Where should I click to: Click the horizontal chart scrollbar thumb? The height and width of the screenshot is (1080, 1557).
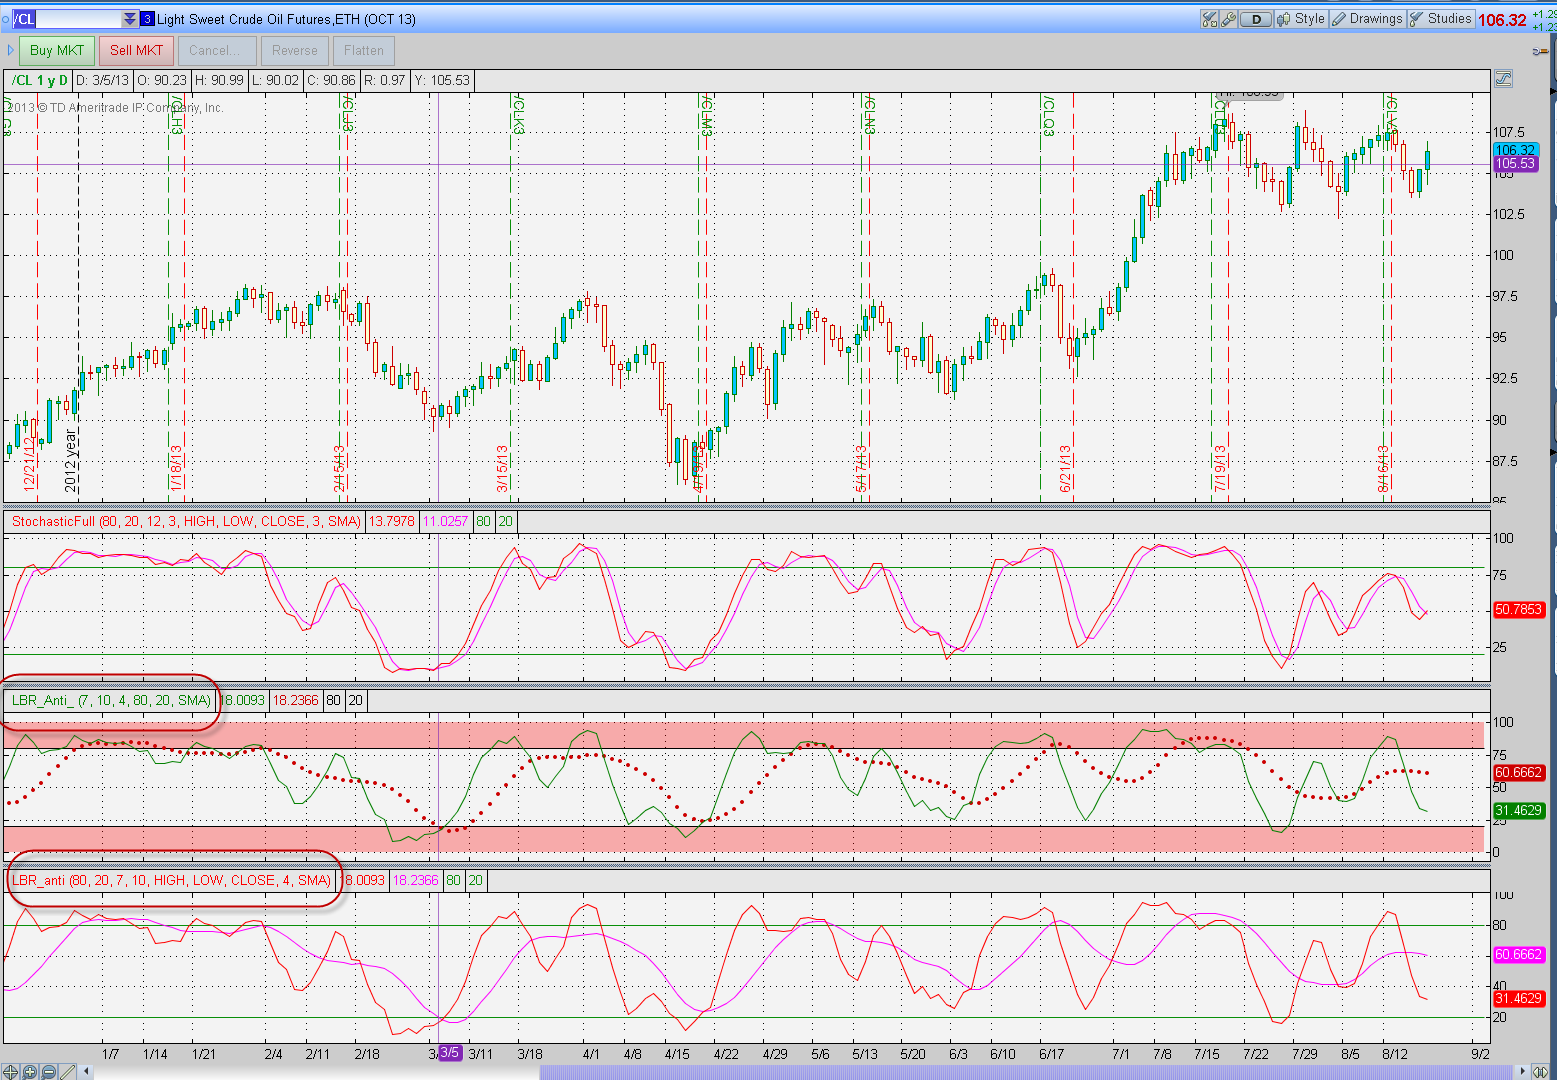tap(1028, 1072)
